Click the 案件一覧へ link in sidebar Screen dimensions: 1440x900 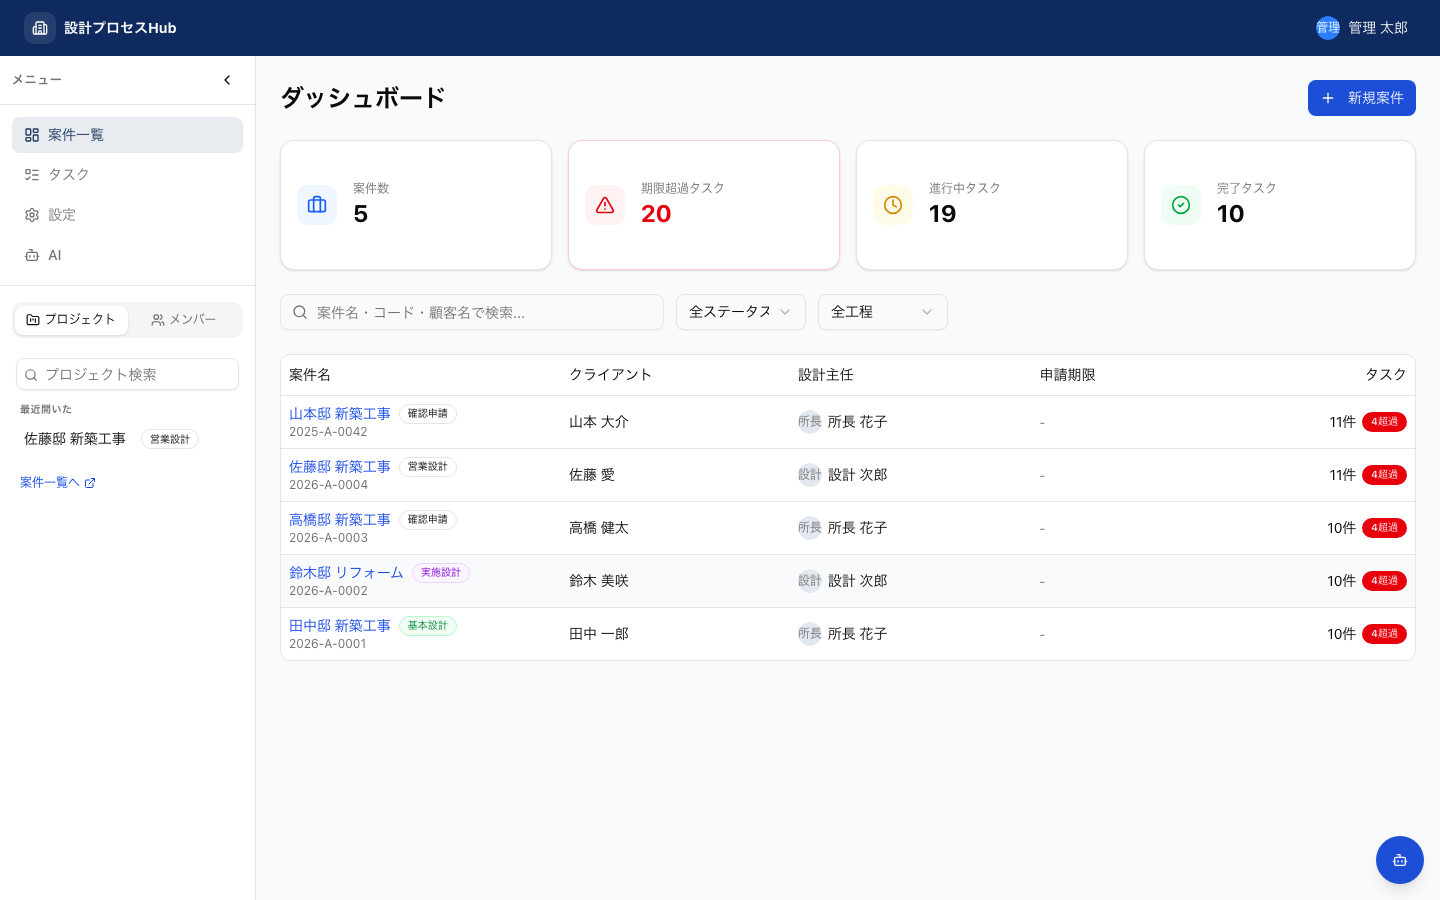[x=50, y=482]
